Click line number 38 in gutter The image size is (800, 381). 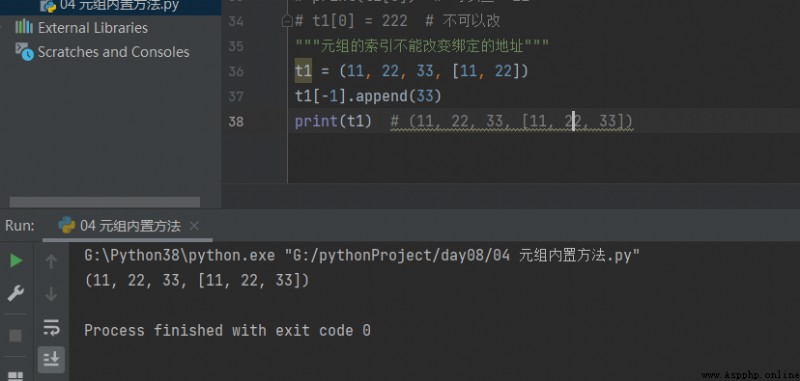236,121
